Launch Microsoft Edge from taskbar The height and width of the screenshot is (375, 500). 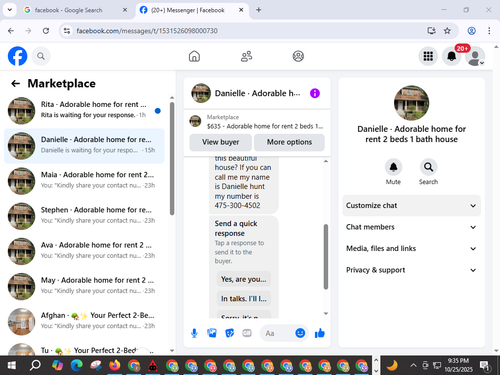click(77, 366)
